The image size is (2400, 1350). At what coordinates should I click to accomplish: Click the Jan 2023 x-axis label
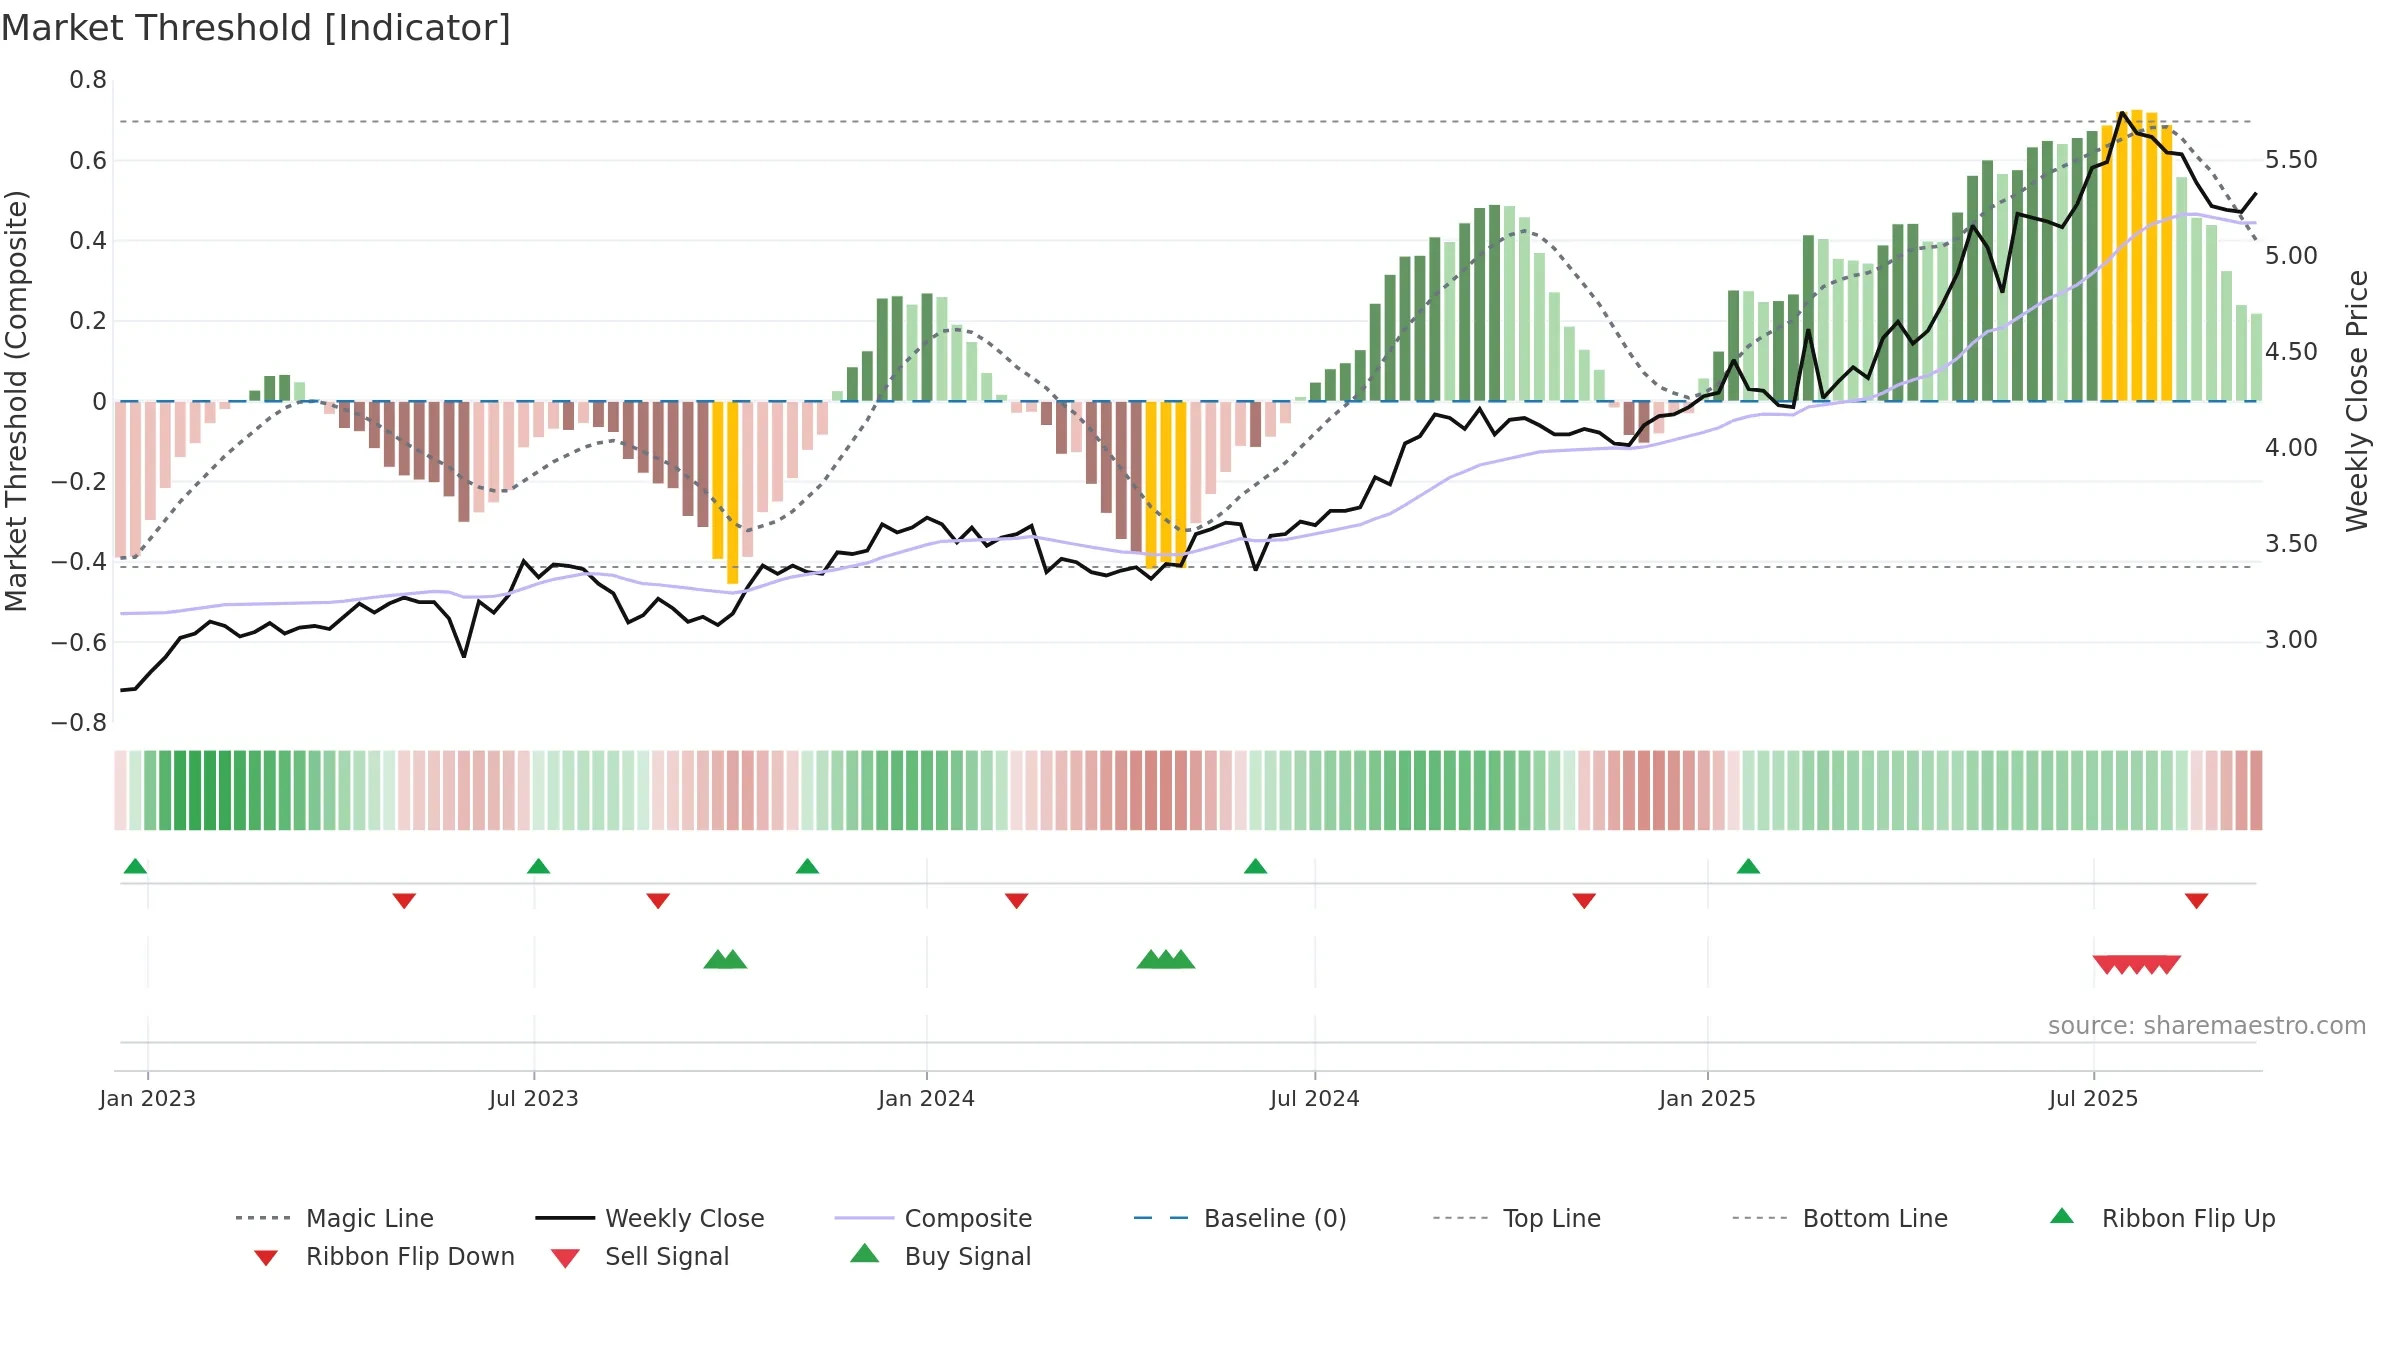pos(148,1098)
